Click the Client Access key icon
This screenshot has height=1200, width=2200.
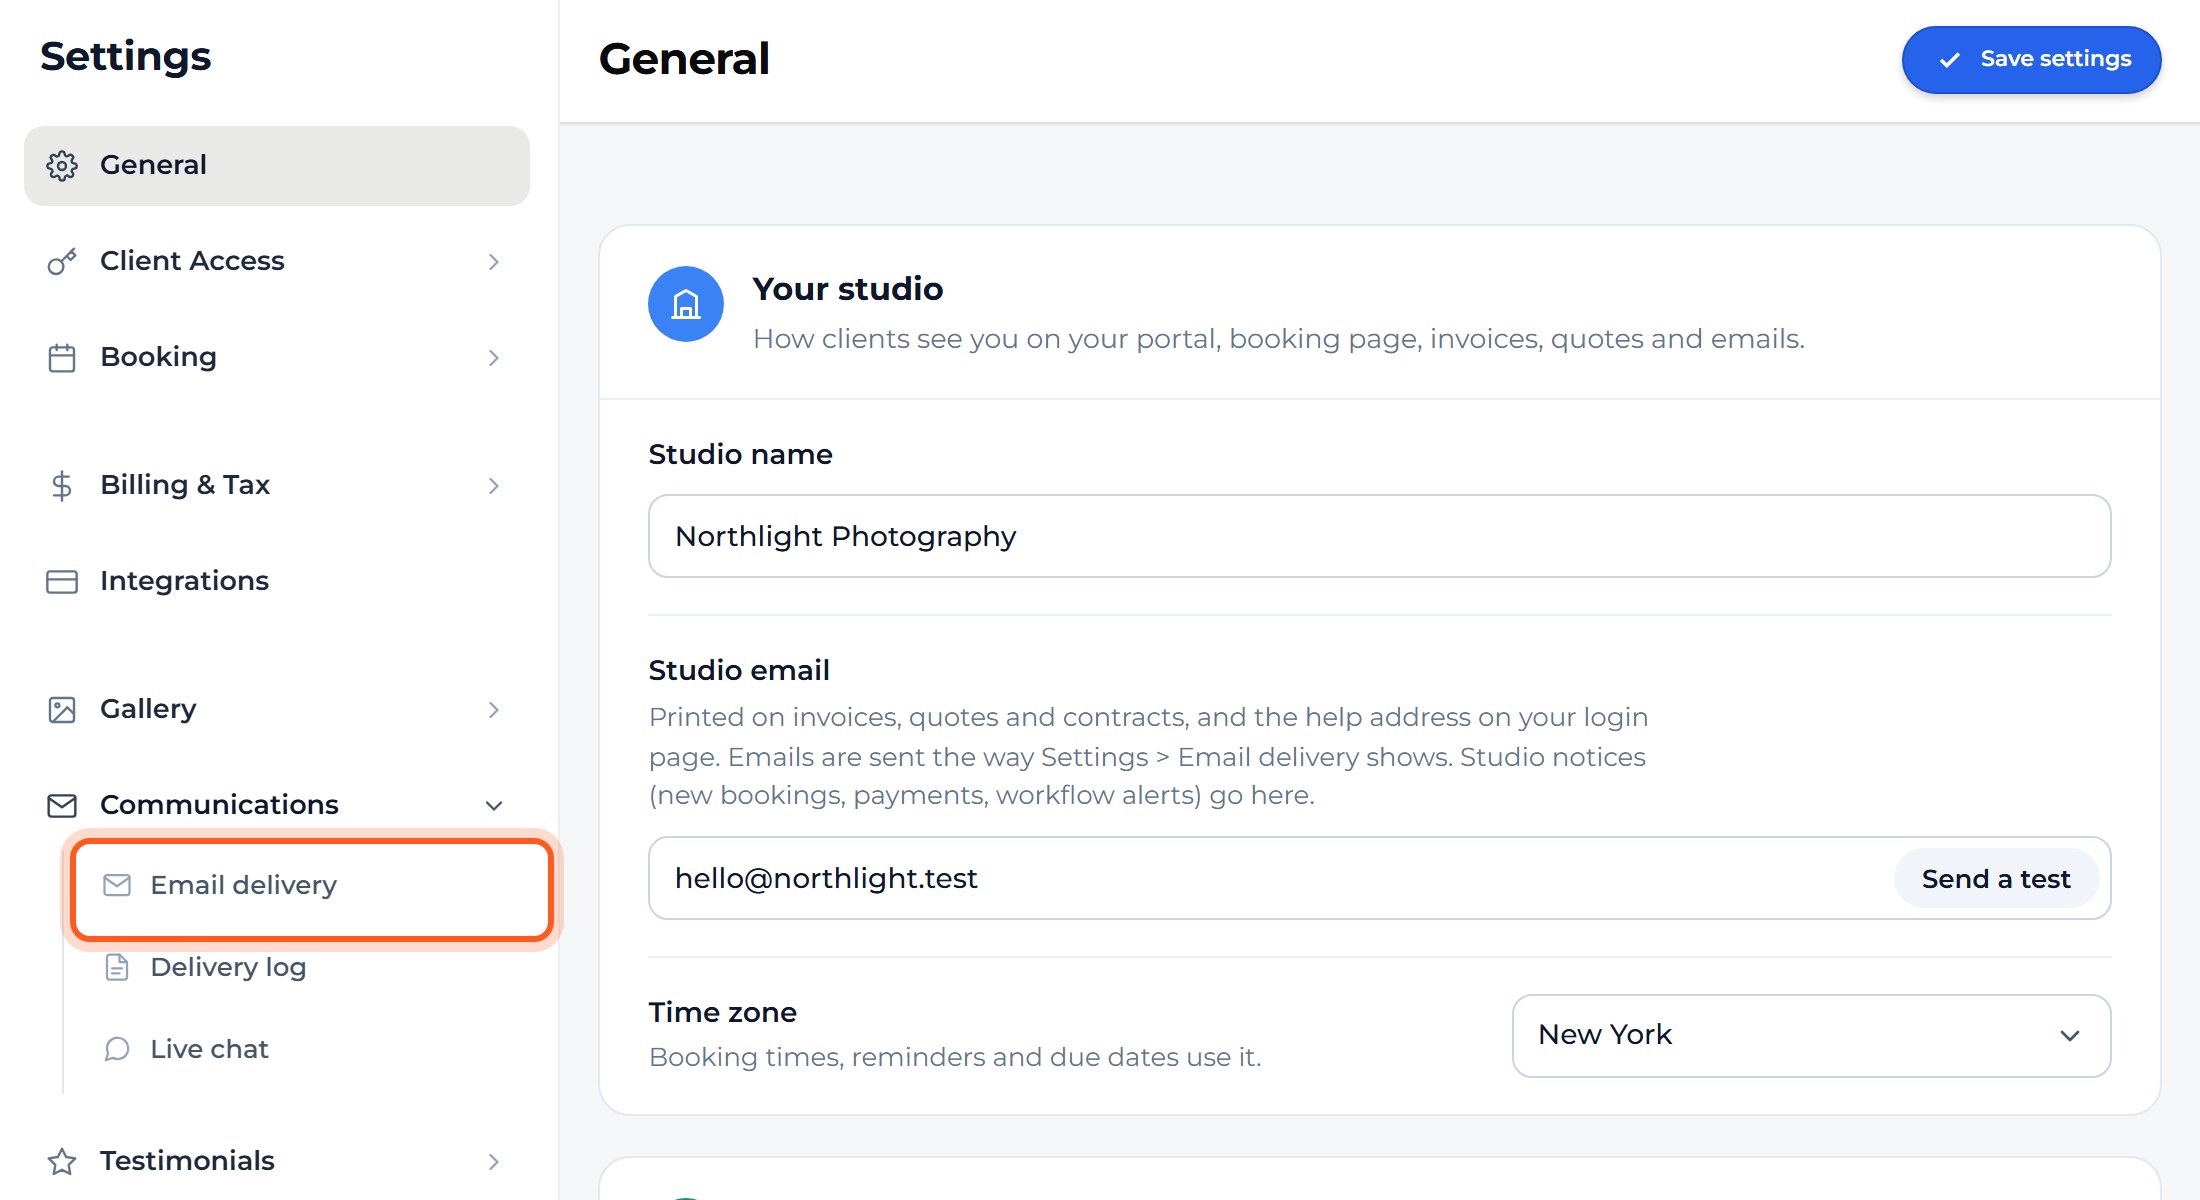pyautogui.click(x=62, y=262)
